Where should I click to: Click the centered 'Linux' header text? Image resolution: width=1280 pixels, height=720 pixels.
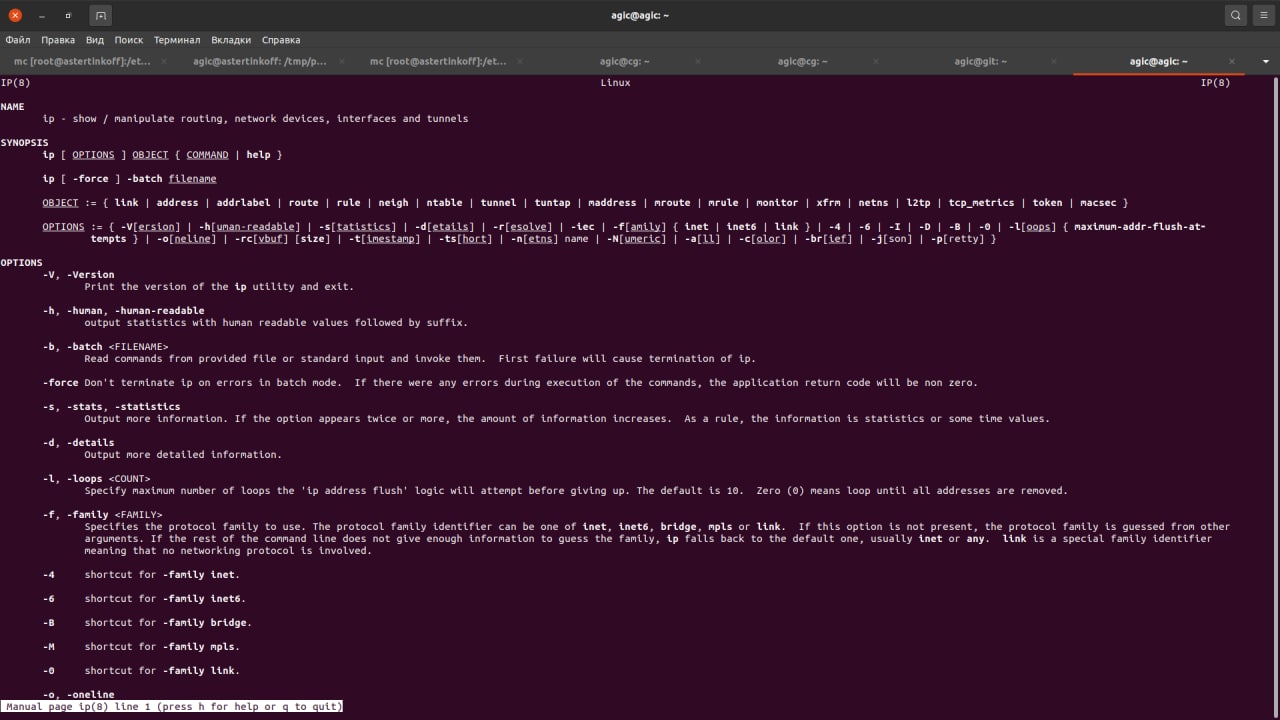coord(615,83)
